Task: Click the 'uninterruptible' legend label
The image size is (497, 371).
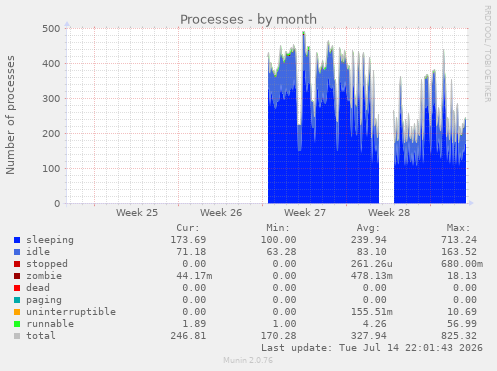Action: (x=71, y=312)
